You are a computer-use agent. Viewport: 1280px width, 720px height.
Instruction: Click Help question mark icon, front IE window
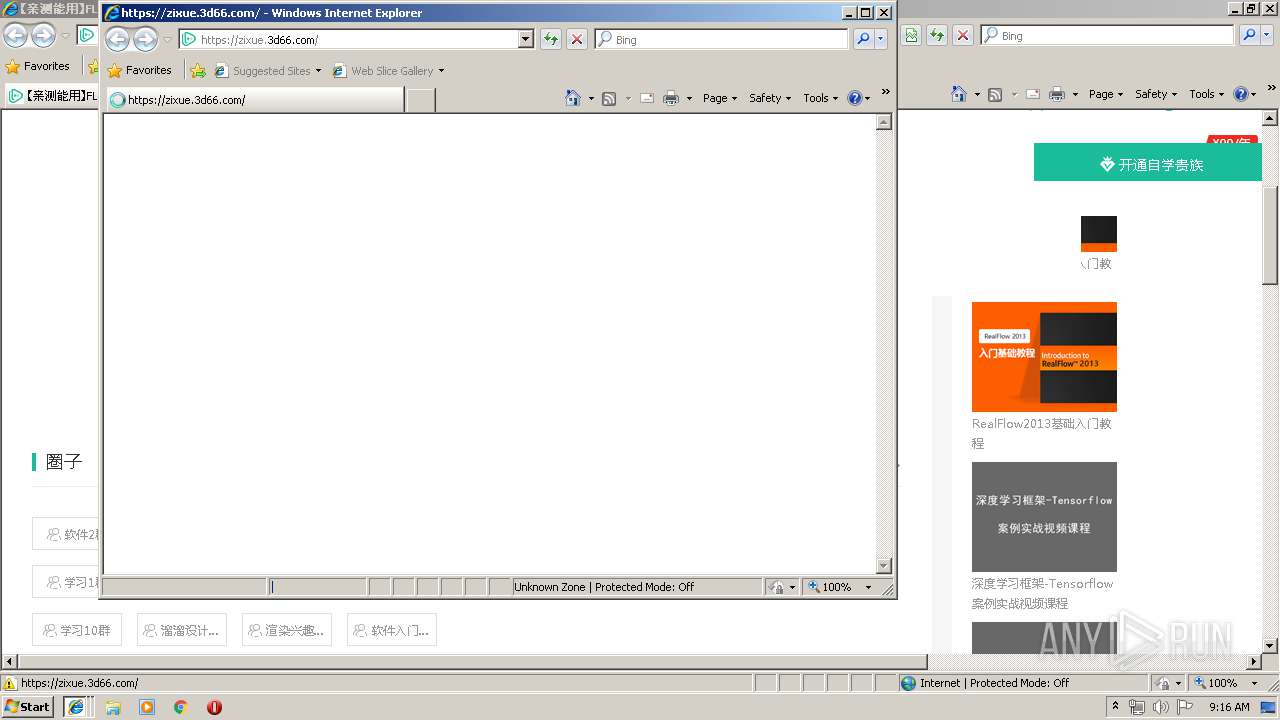click(x=854, y=98)
